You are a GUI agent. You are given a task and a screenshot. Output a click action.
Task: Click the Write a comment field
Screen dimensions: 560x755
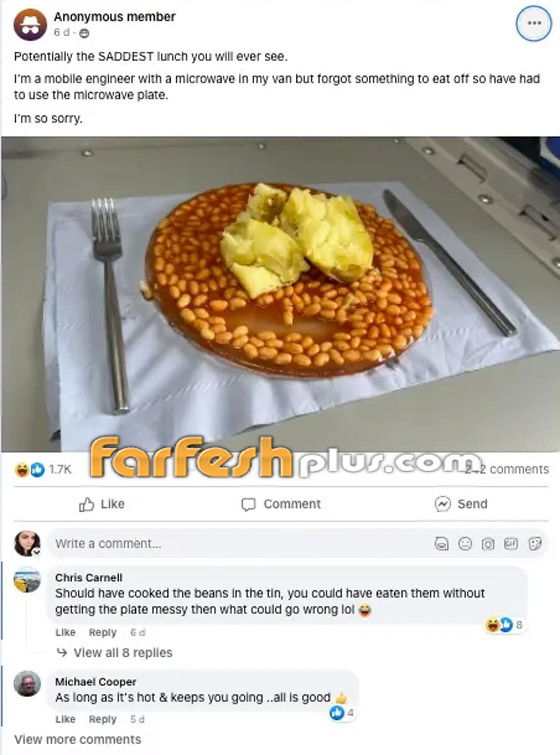click(297, 544)
